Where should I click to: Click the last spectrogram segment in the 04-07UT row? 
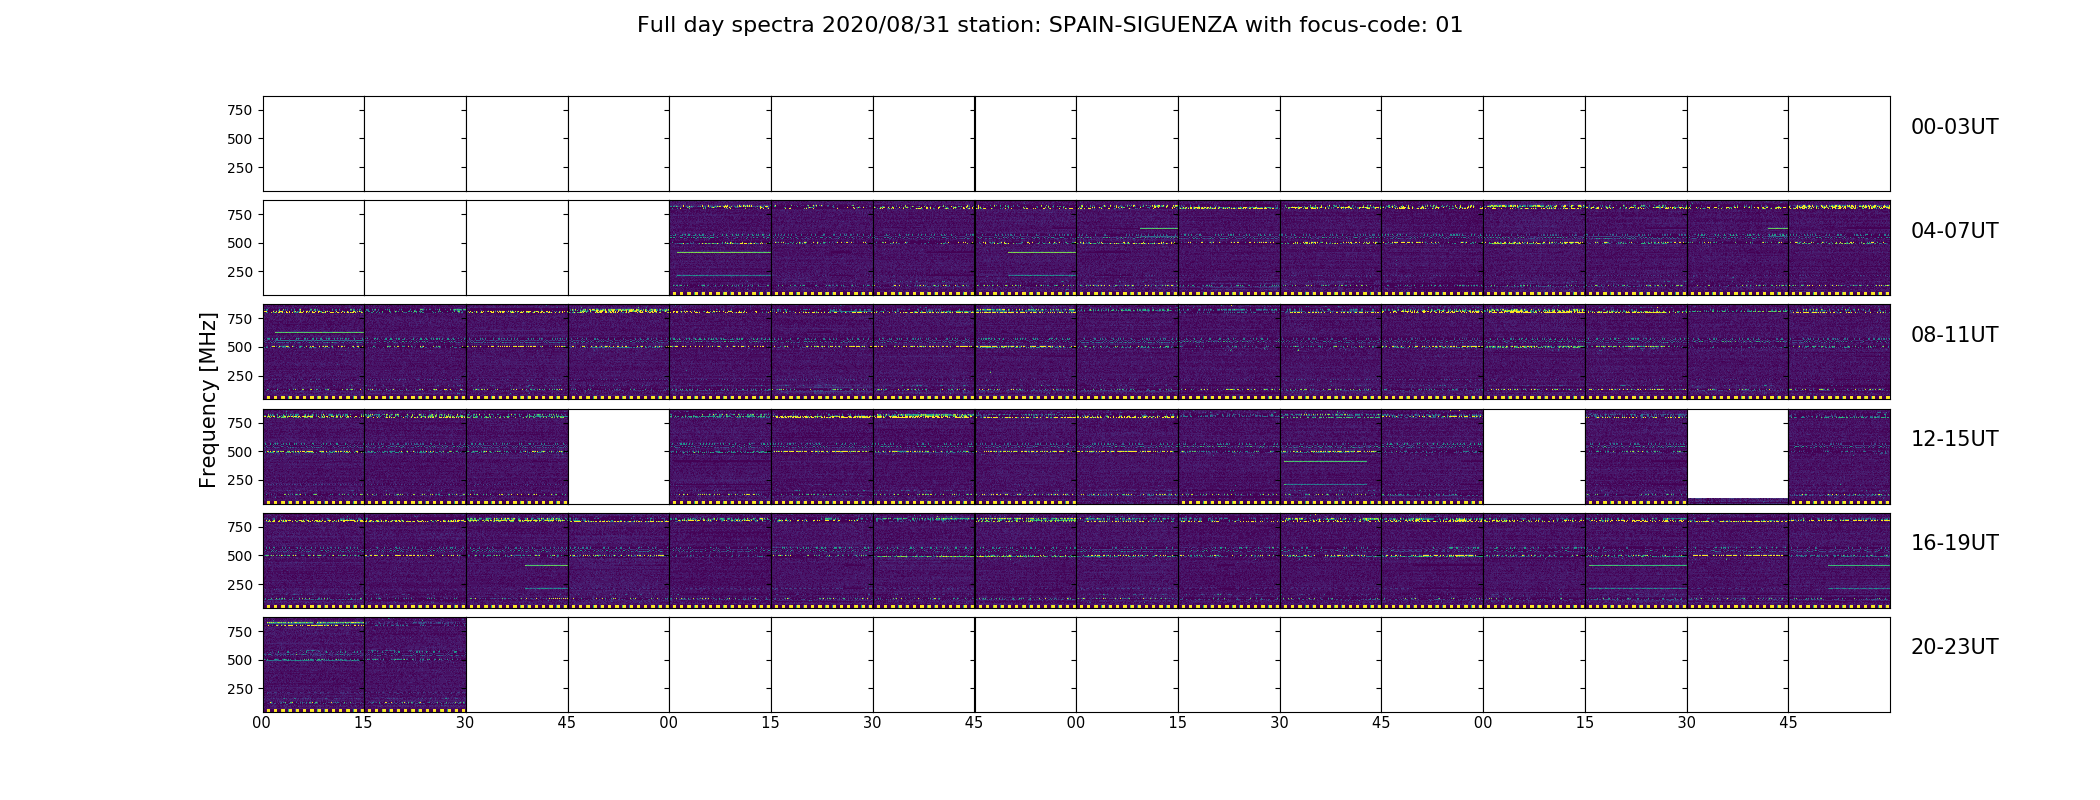pos(1839,248)
